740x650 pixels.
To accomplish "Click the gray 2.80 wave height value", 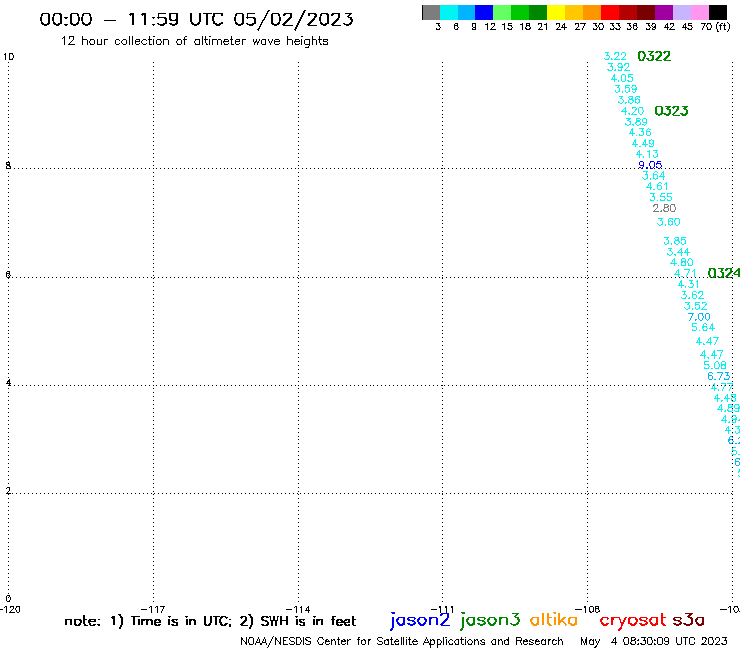I will click(664, 208).
